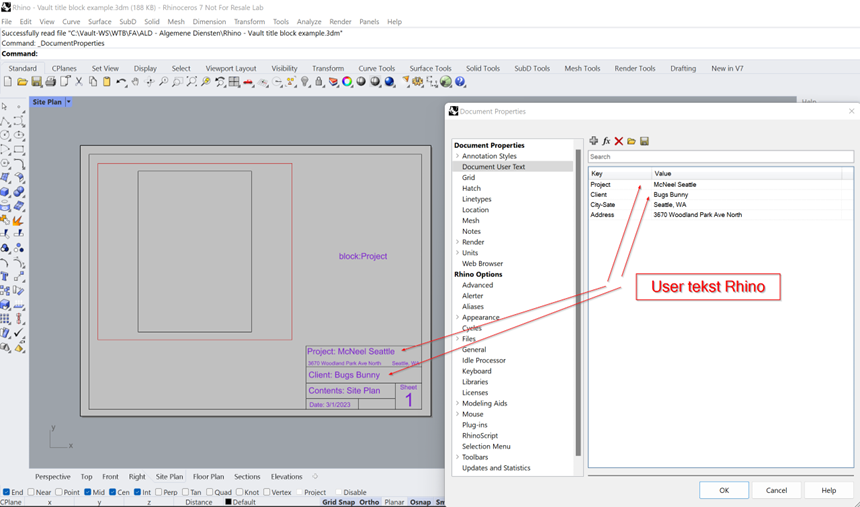Save the model with the floppy disk icon
The width and height of the screenshot is (860, 507).
pyautogui.click(x=36, y=82)
